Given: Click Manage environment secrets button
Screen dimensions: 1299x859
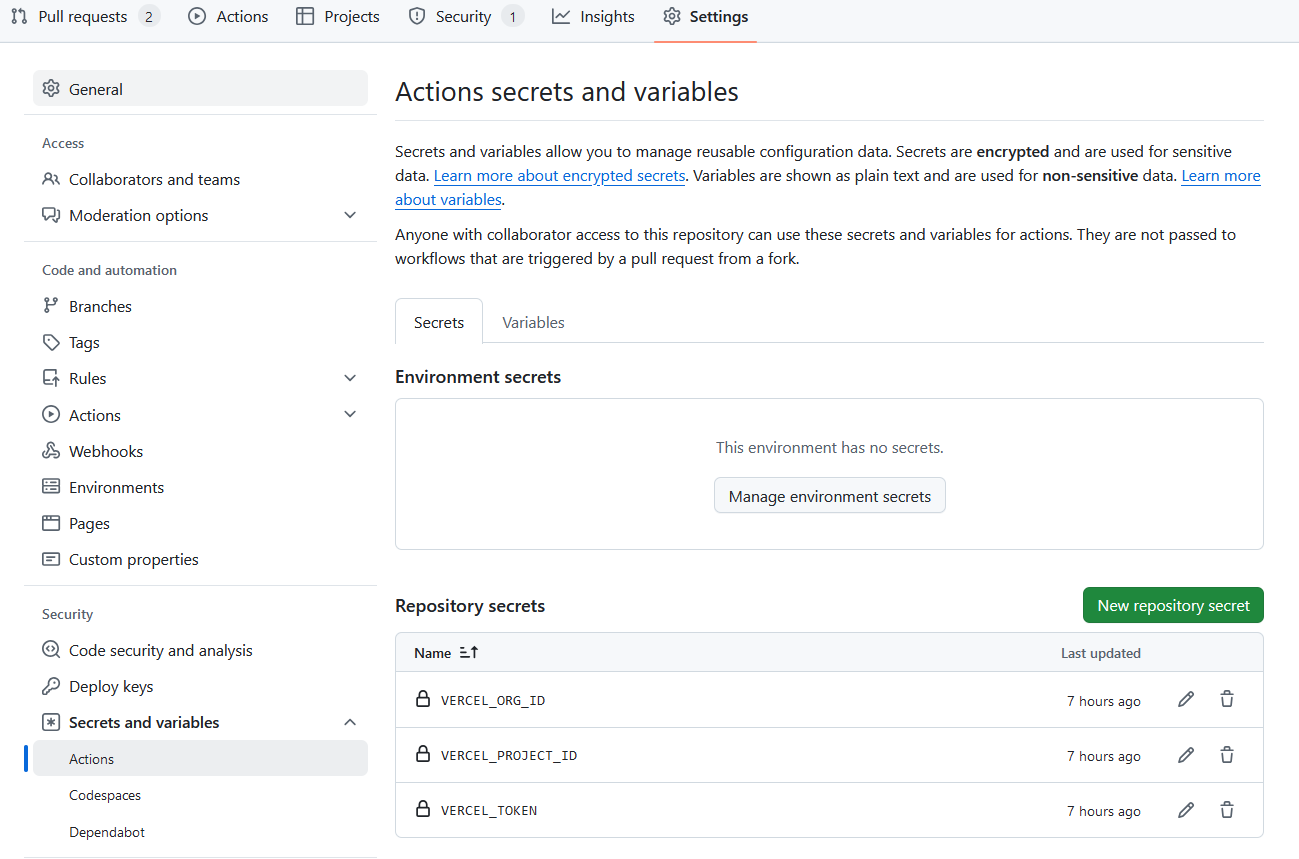Looking at the screenshot, I should point(829,496).
